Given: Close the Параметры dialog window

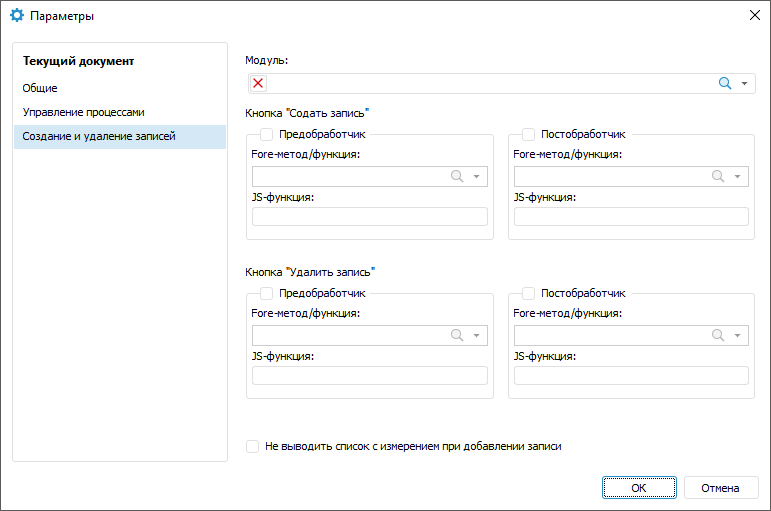Looking at the screenshot, I should [x=753, y=16].
